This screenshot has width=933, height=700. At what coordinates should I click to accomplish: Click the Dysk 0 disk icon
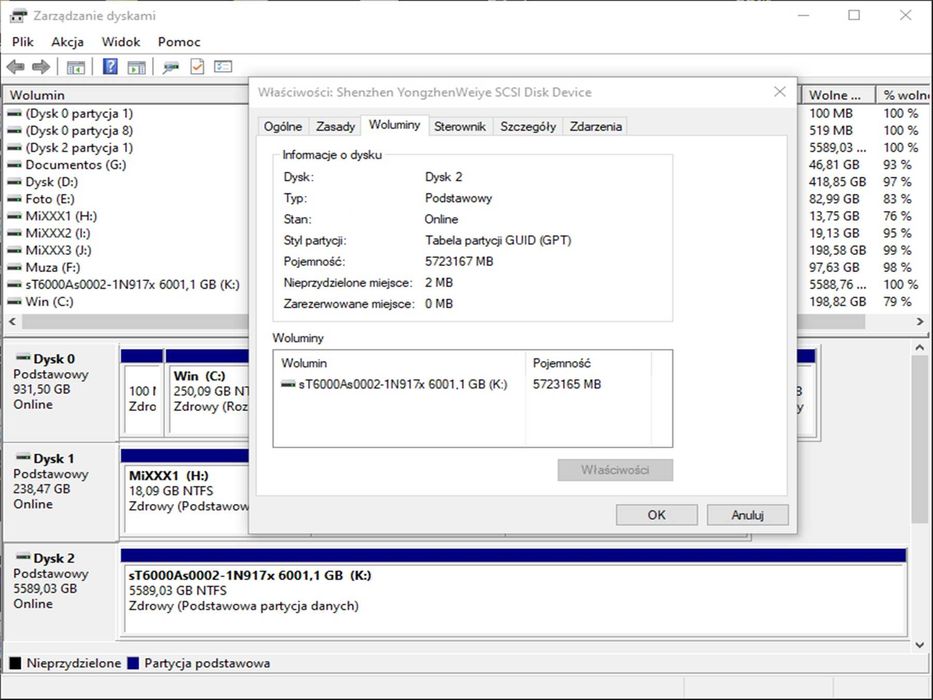[23, 358]
